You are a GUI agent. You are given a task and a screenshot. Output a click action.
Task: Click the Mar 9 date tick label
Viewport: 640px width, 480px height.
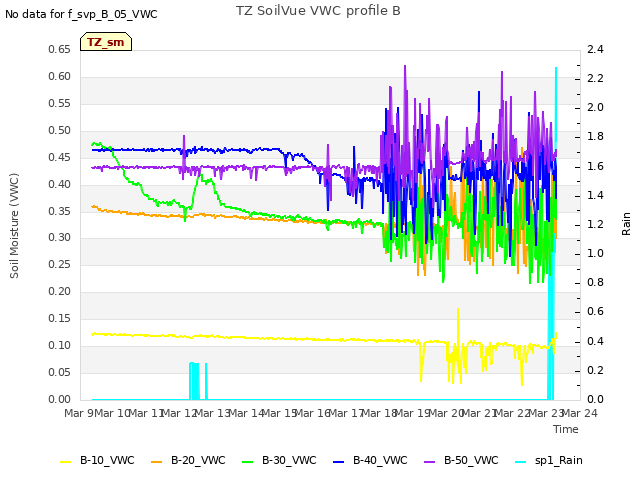[79, 413]
